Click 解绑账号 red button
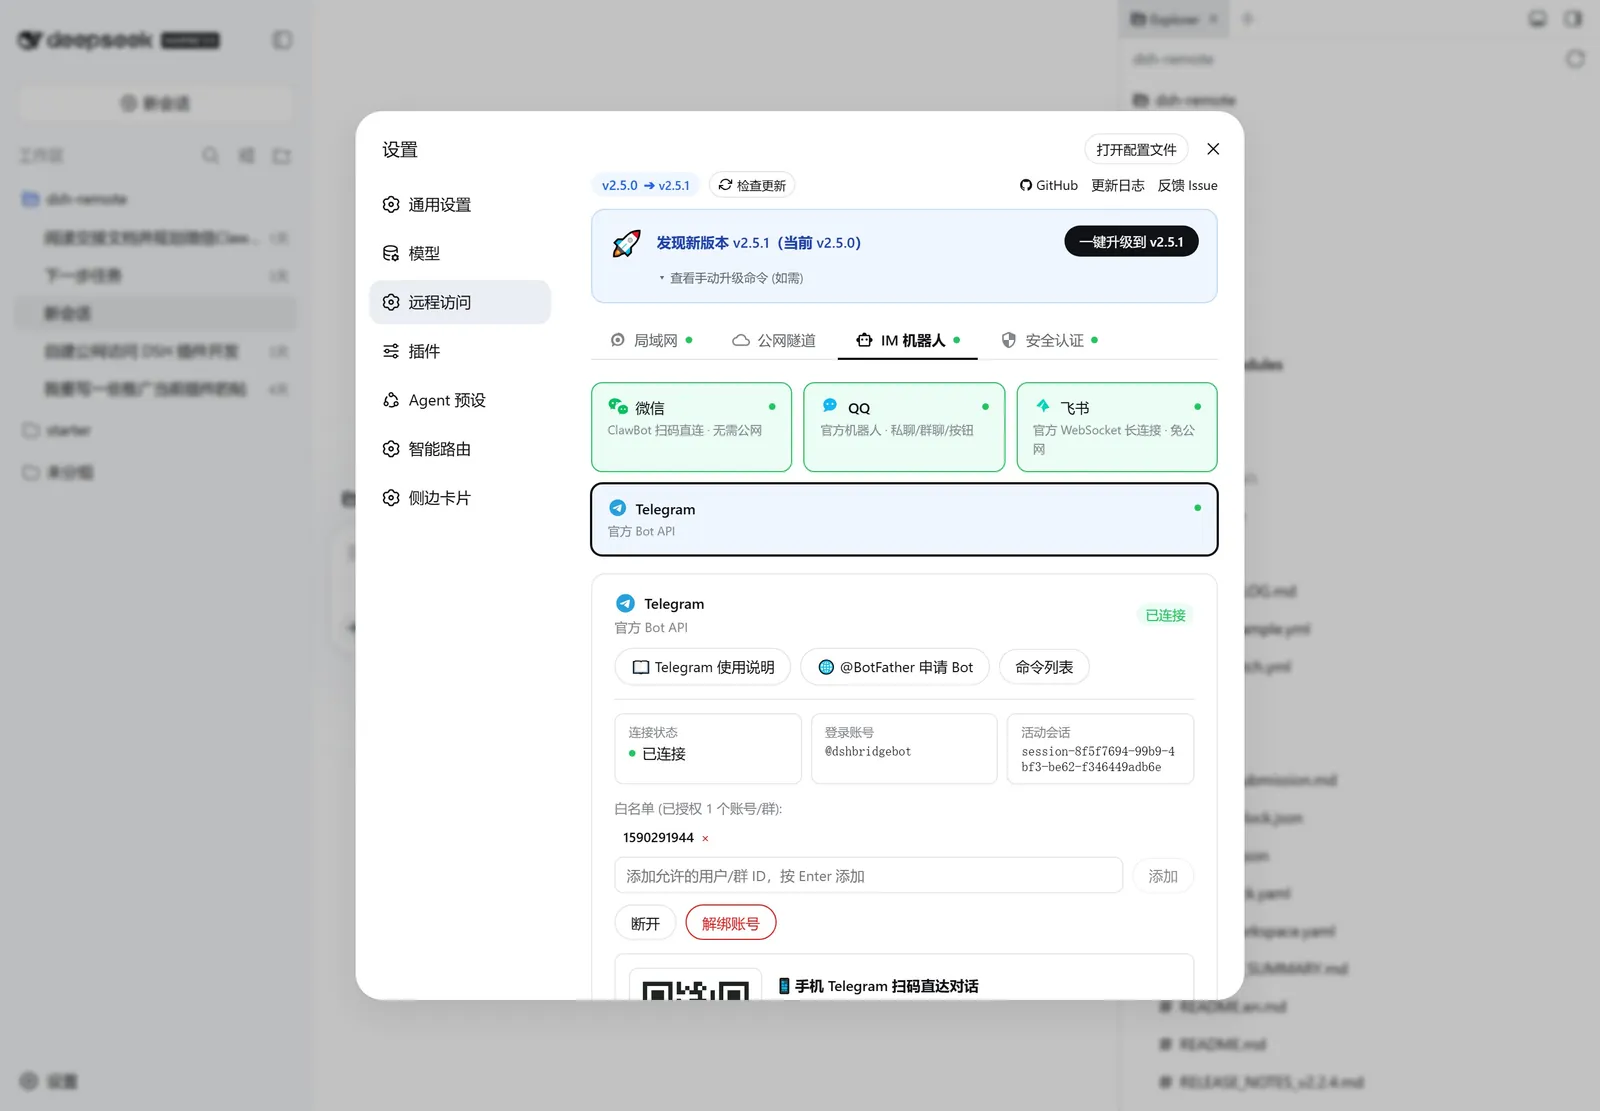 coord(730,923)
